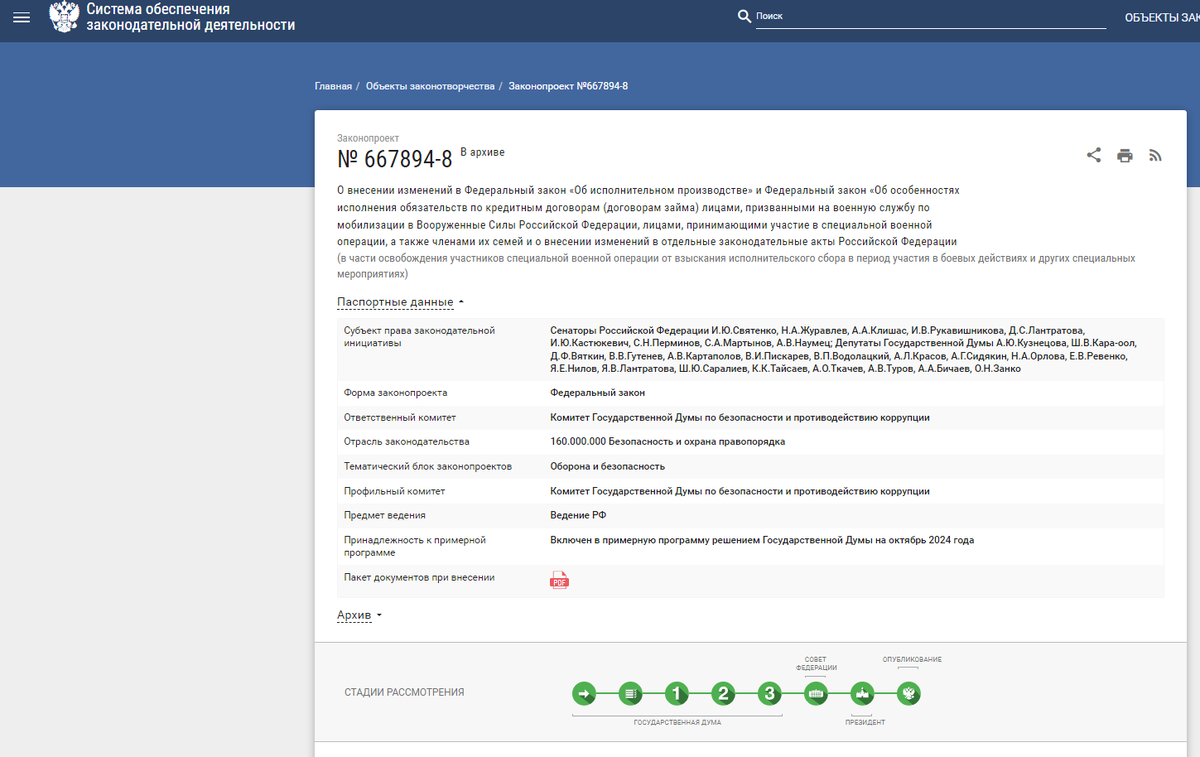
Task: Click the share icon
Action: coord(1093,155)
